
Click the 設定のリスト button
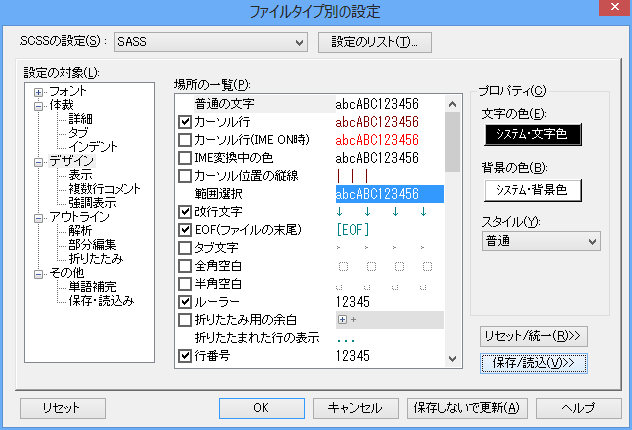374,42
